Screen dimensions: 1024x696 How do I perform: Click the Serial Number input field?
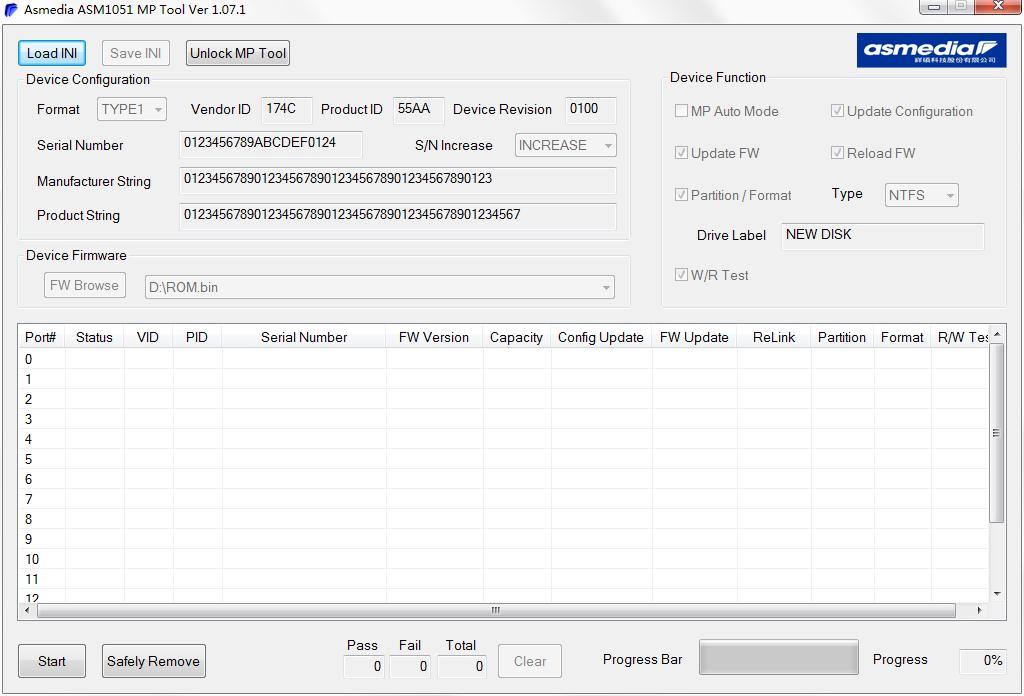pyautogui.click(x=270, y=144)
